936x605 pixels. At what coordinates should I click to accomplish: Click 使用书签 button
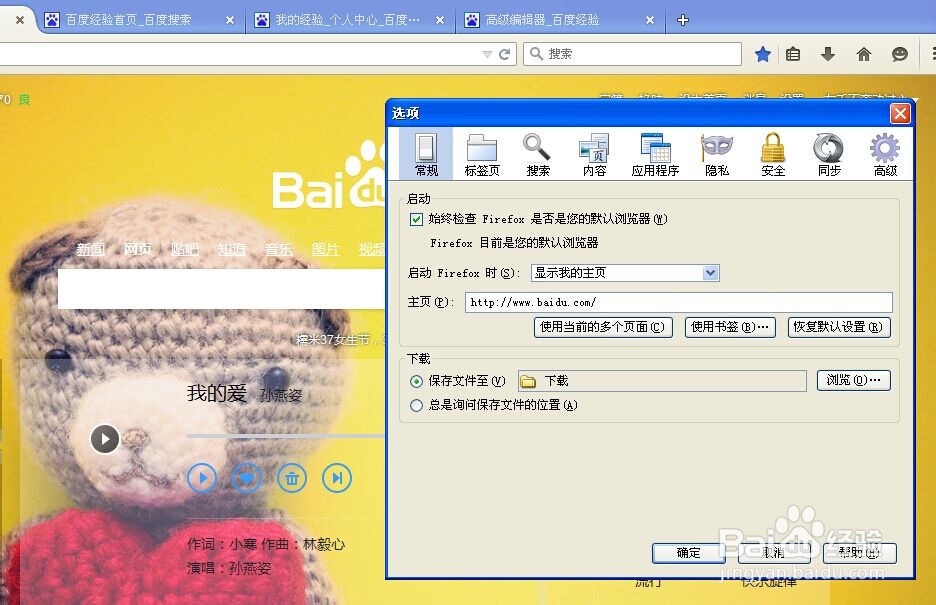[x=730, y=327]
